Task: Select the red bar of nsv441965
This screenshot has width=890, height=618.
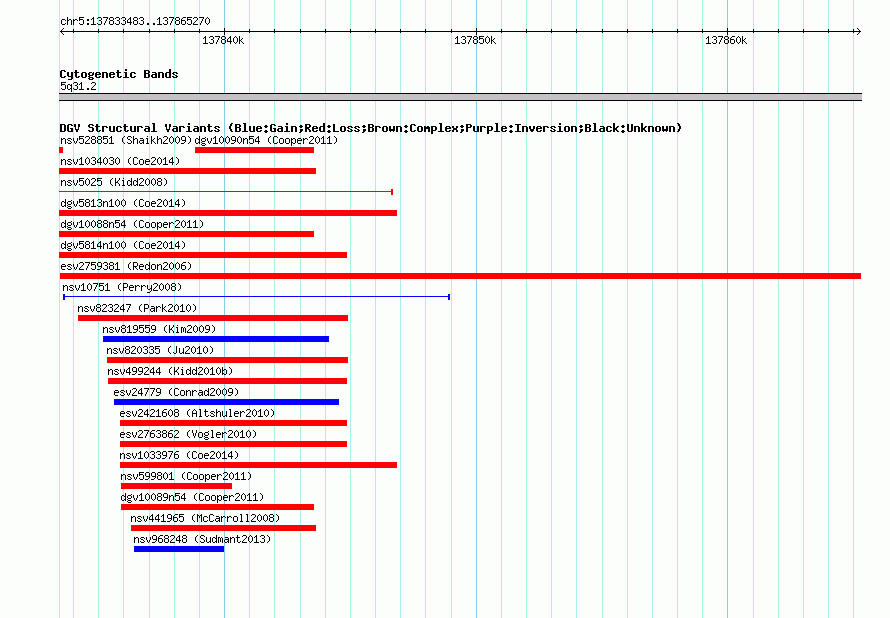Action: coord(223,528)
